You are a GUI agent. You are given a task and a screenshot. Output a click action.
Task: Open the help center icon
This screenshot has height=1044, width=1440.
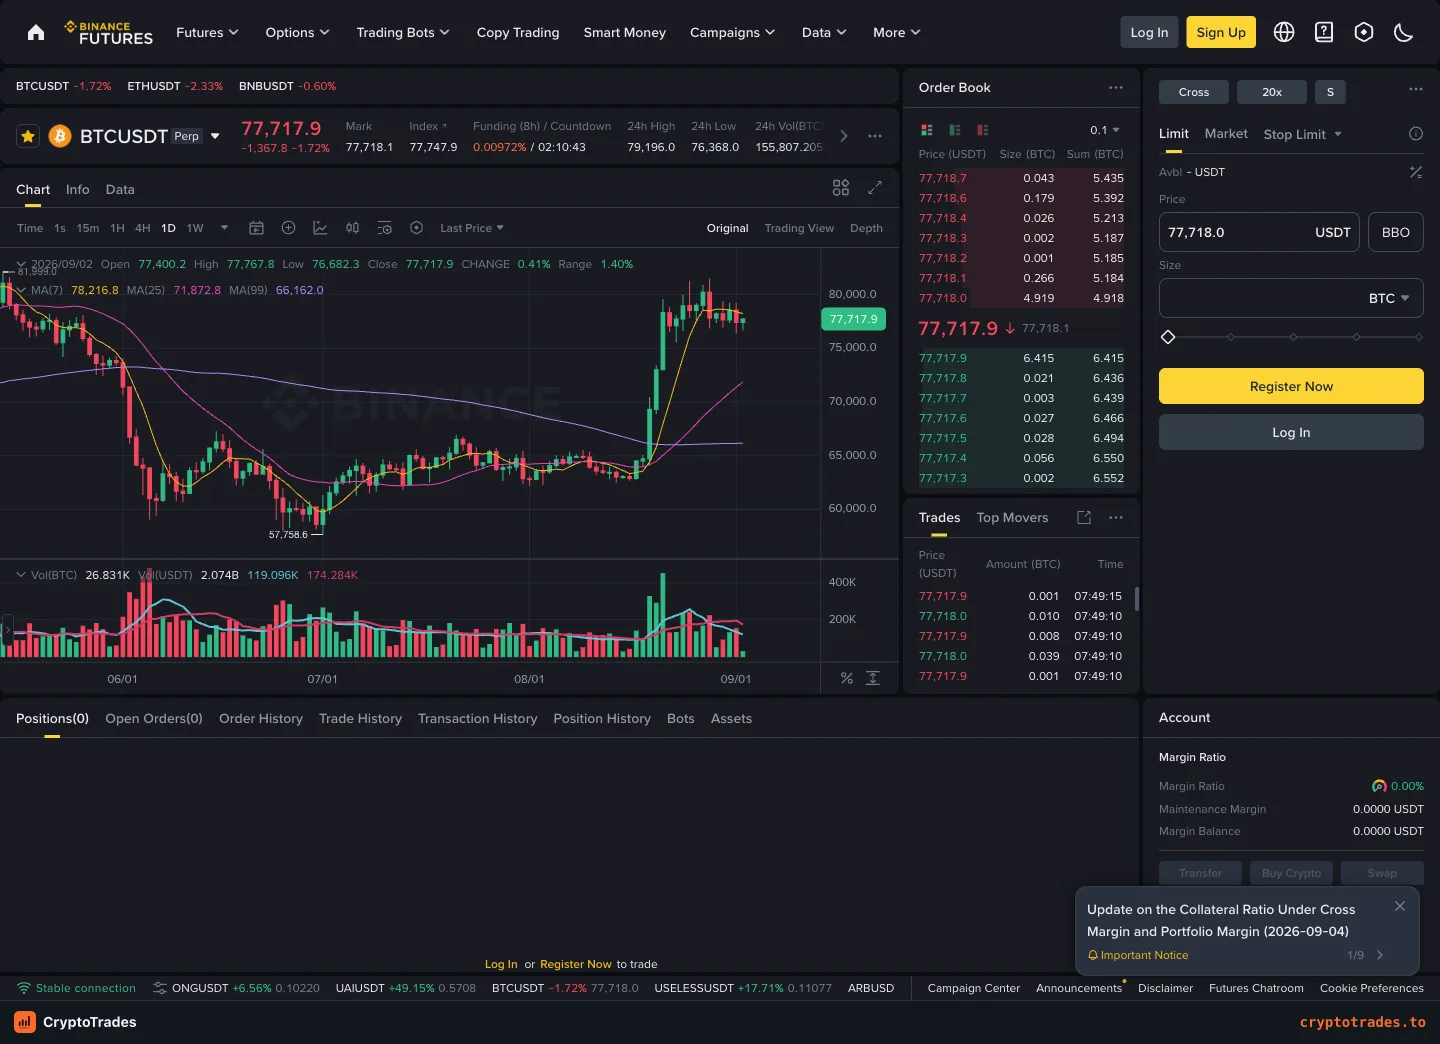point(1324,32)
